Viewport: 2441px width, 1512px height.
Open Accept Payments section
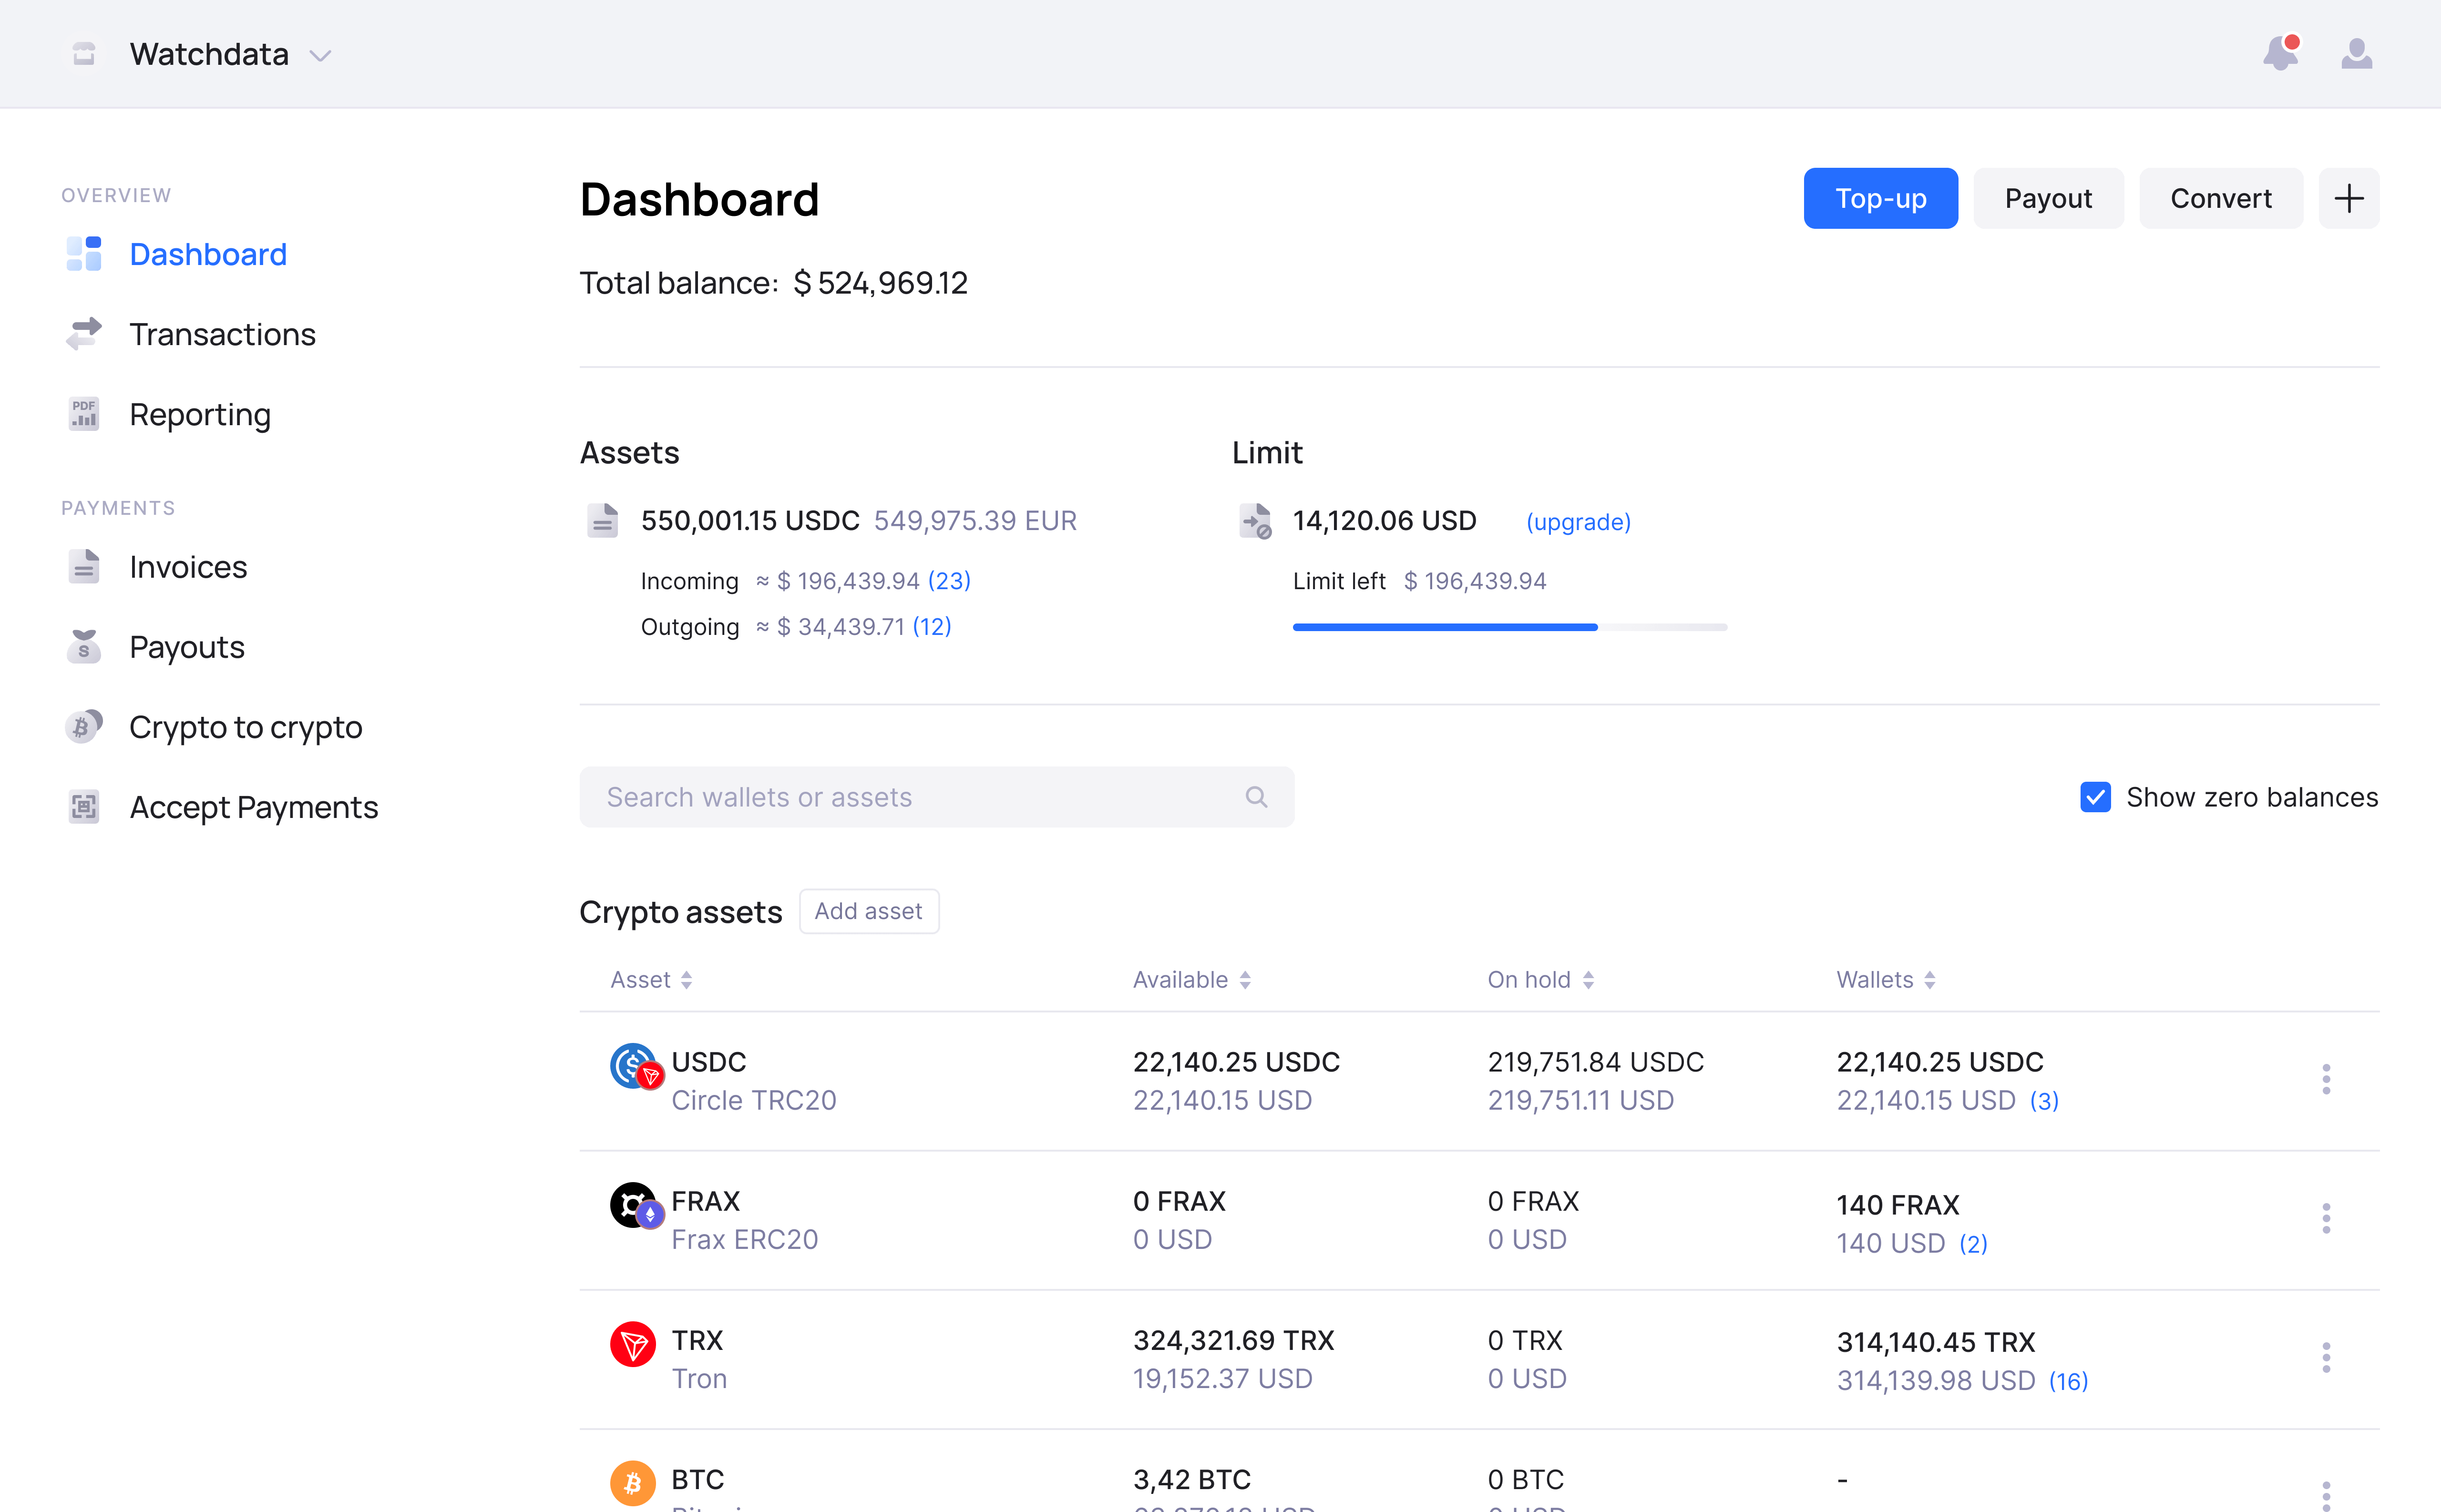[x=254, y=808]
